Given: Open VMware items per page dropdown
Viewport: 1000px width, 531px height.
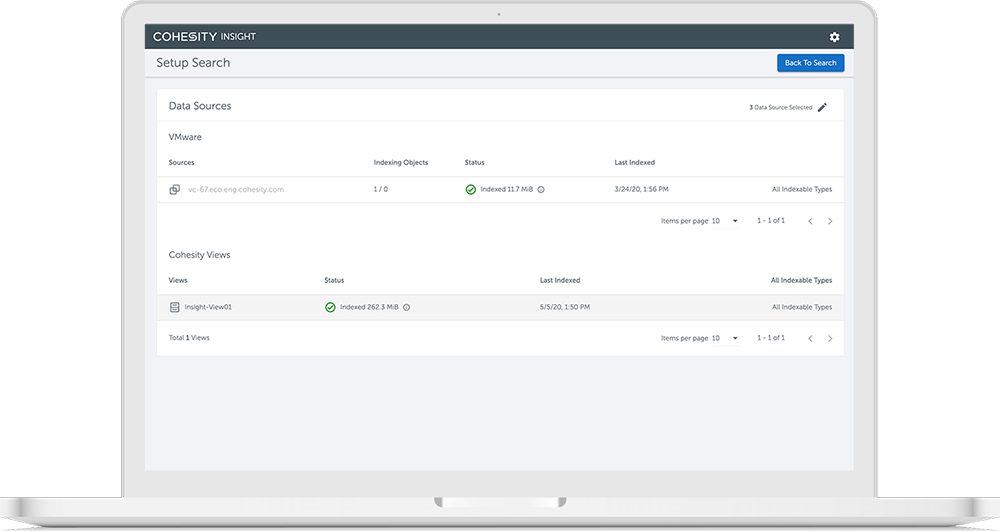Looking at the screenshot, I should click(725, 221).
